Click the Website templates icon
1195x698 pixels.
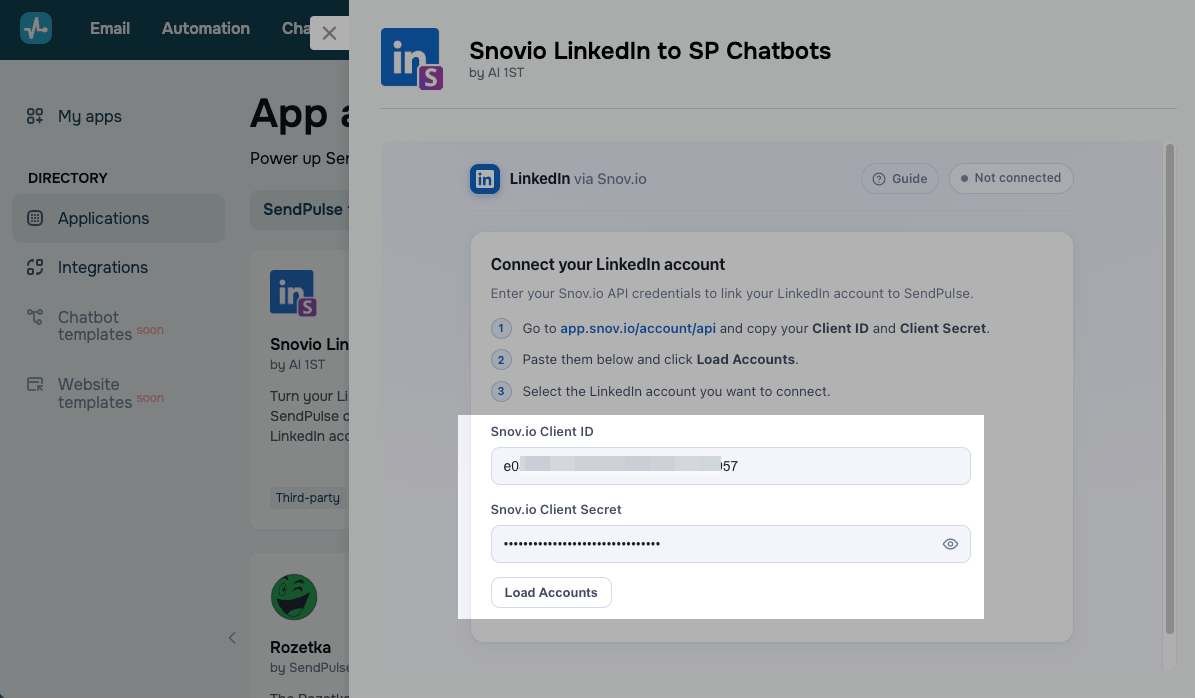pyautogui.click(x=35, y=384)
